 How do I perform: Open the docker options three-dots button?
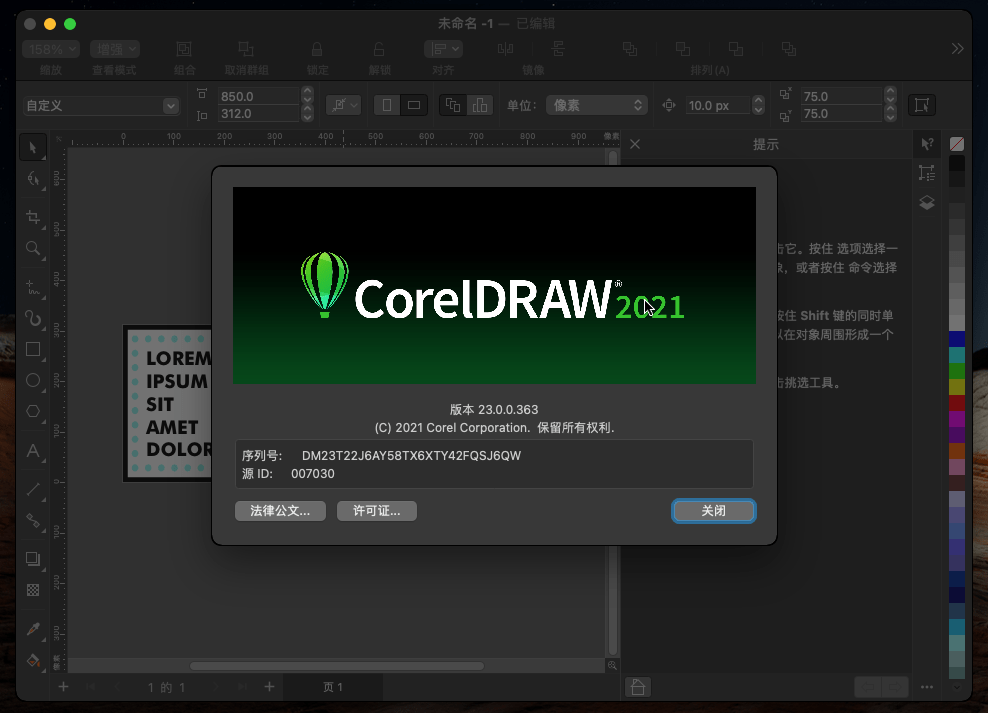tap(927, 687)
